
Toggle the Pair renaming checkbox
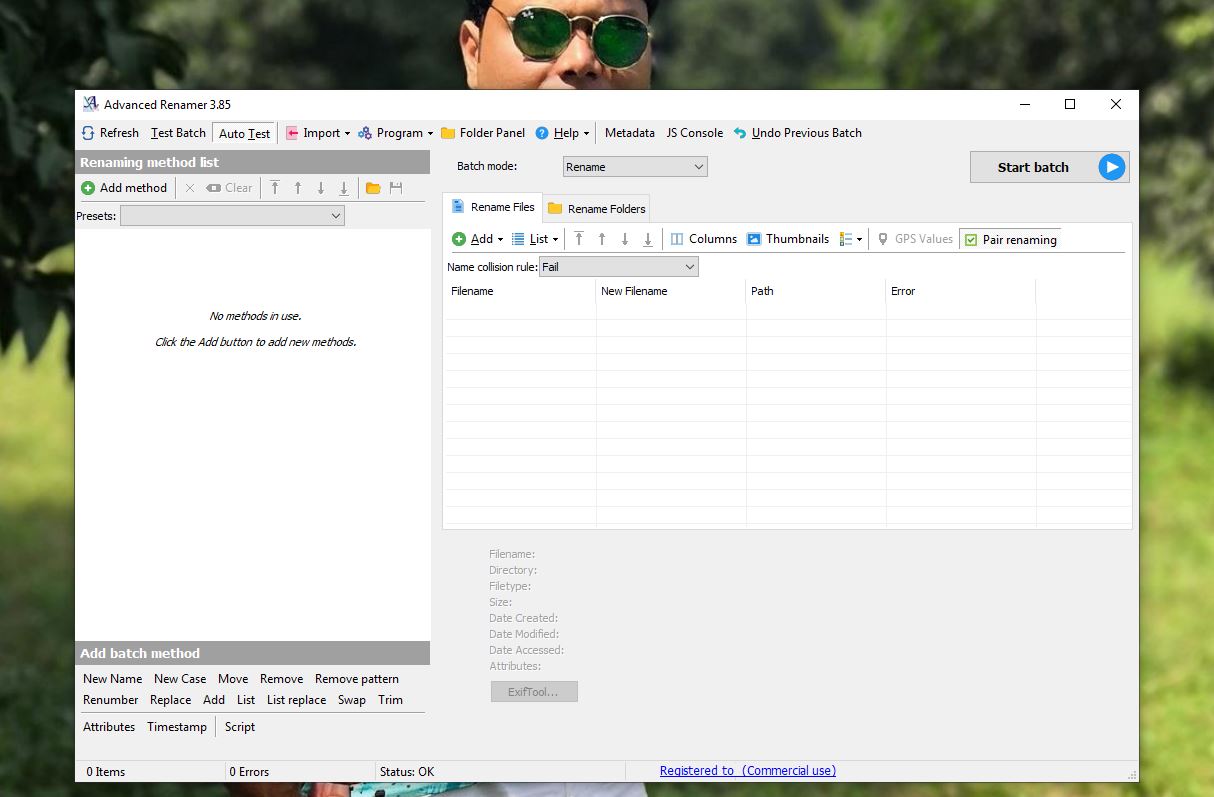[1010, 240]
